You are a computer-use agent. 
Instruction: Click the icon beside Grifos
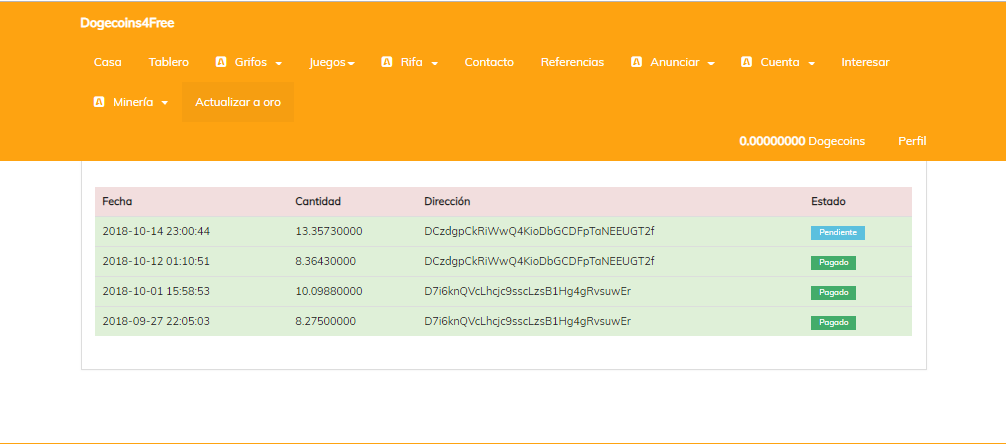(221, 62)
